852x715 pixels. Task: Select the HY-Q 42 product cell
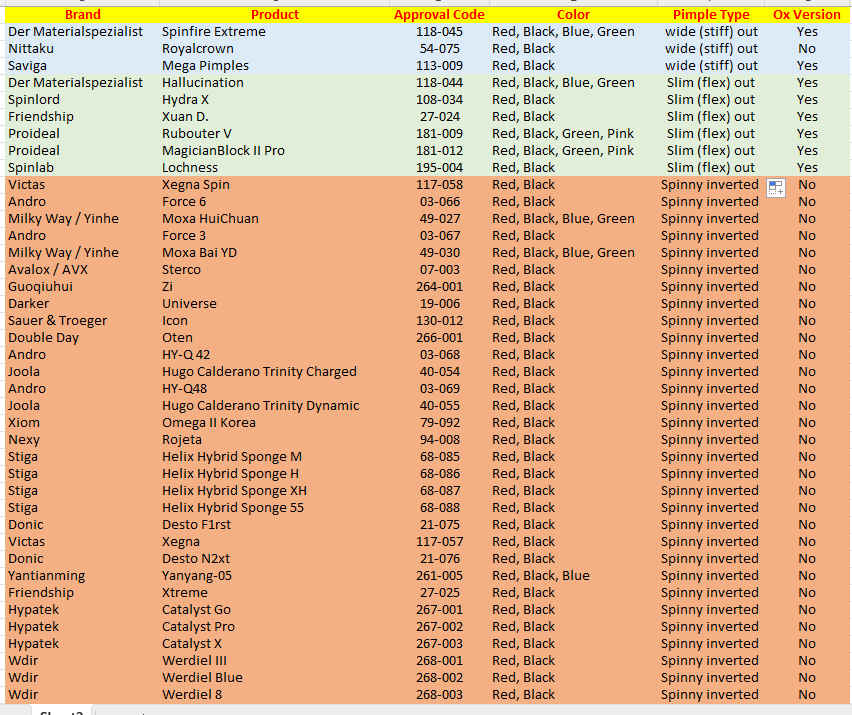(x=275, y=354)
